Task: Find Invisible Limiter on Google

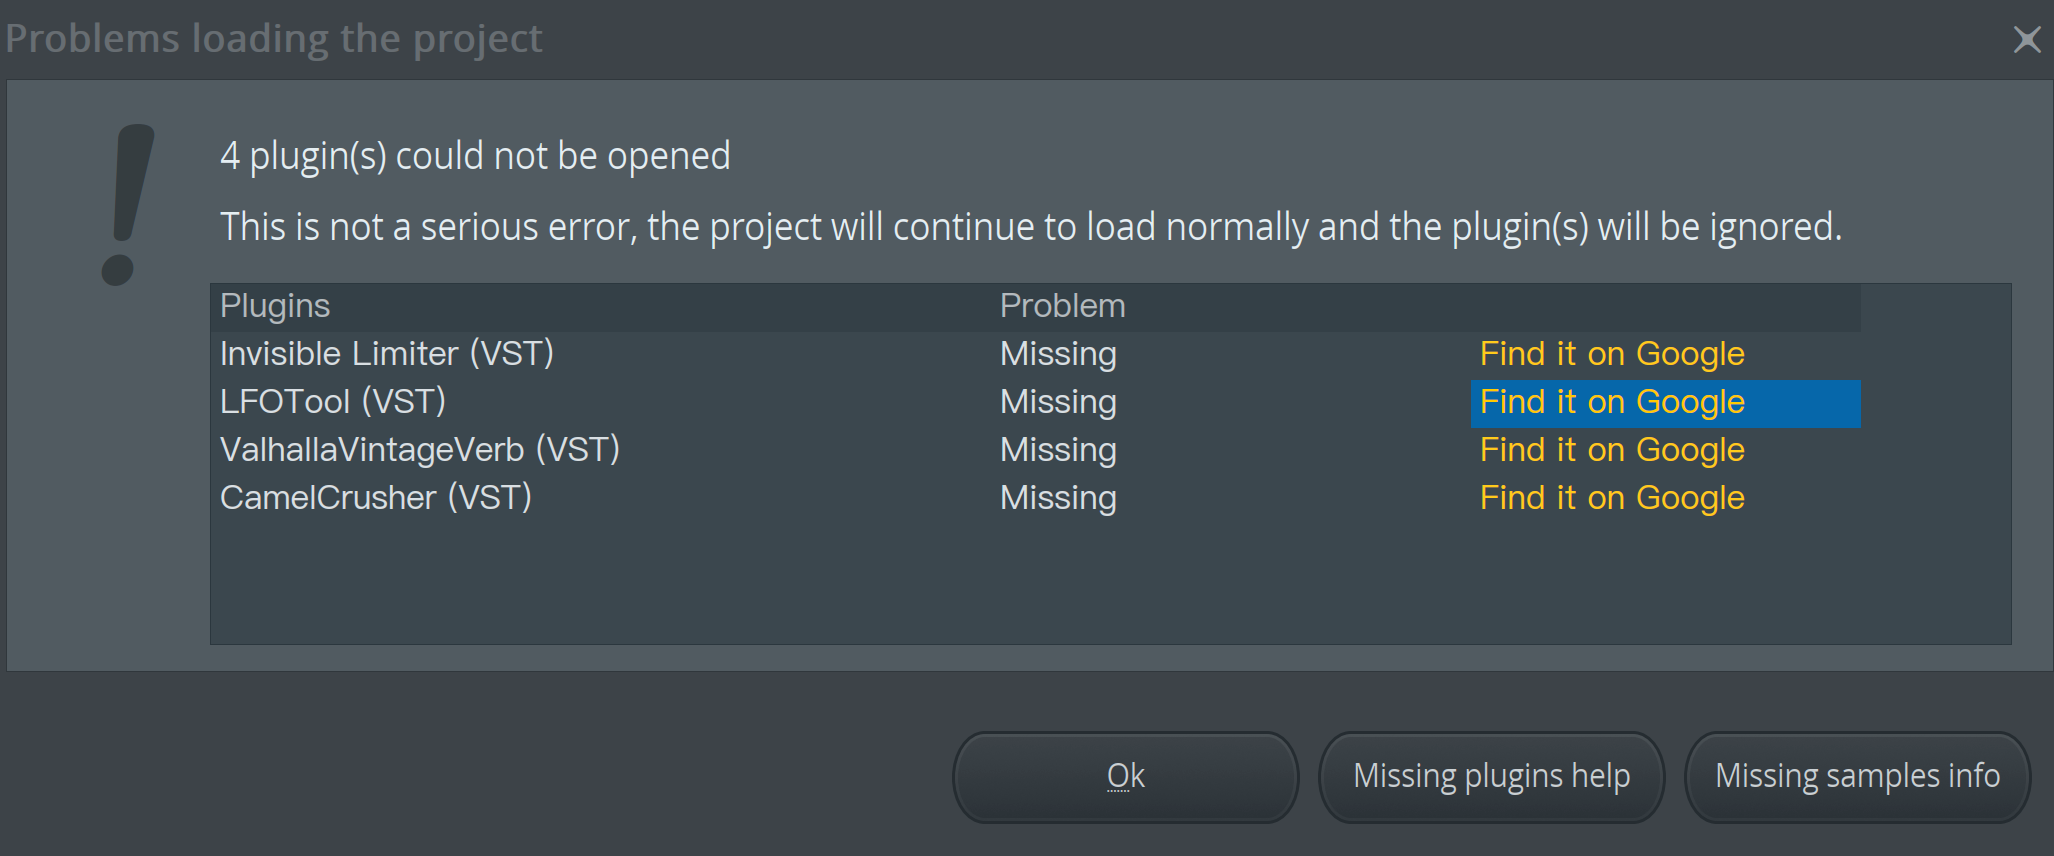Action: pos(1612,354)
